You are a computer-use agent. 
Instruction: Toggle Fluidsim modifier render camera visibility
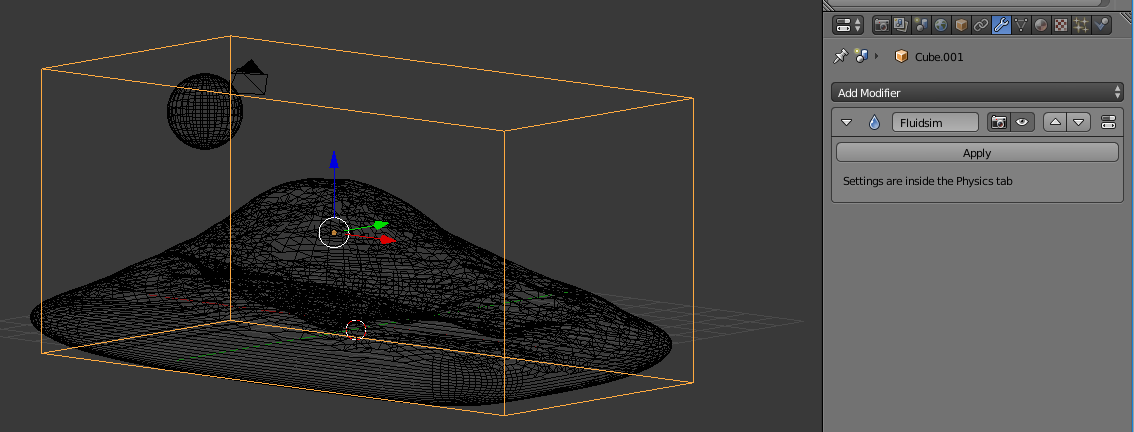998,122
